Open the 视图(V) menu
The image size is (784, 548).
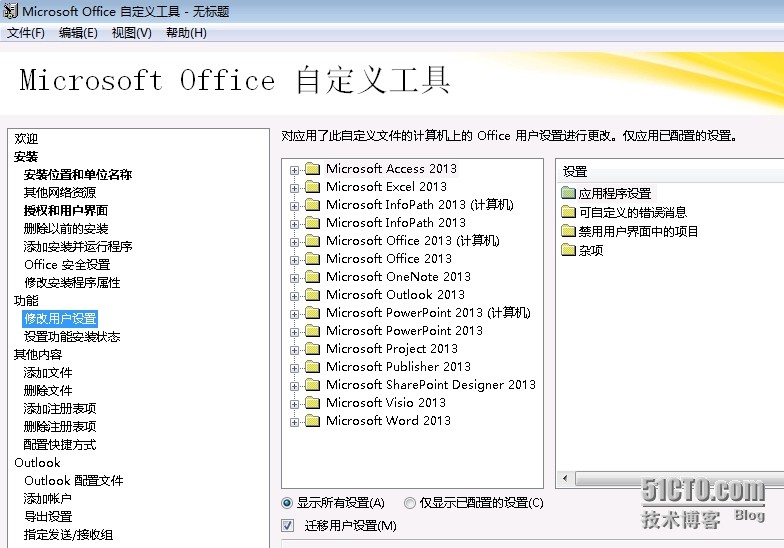point(132,33)
